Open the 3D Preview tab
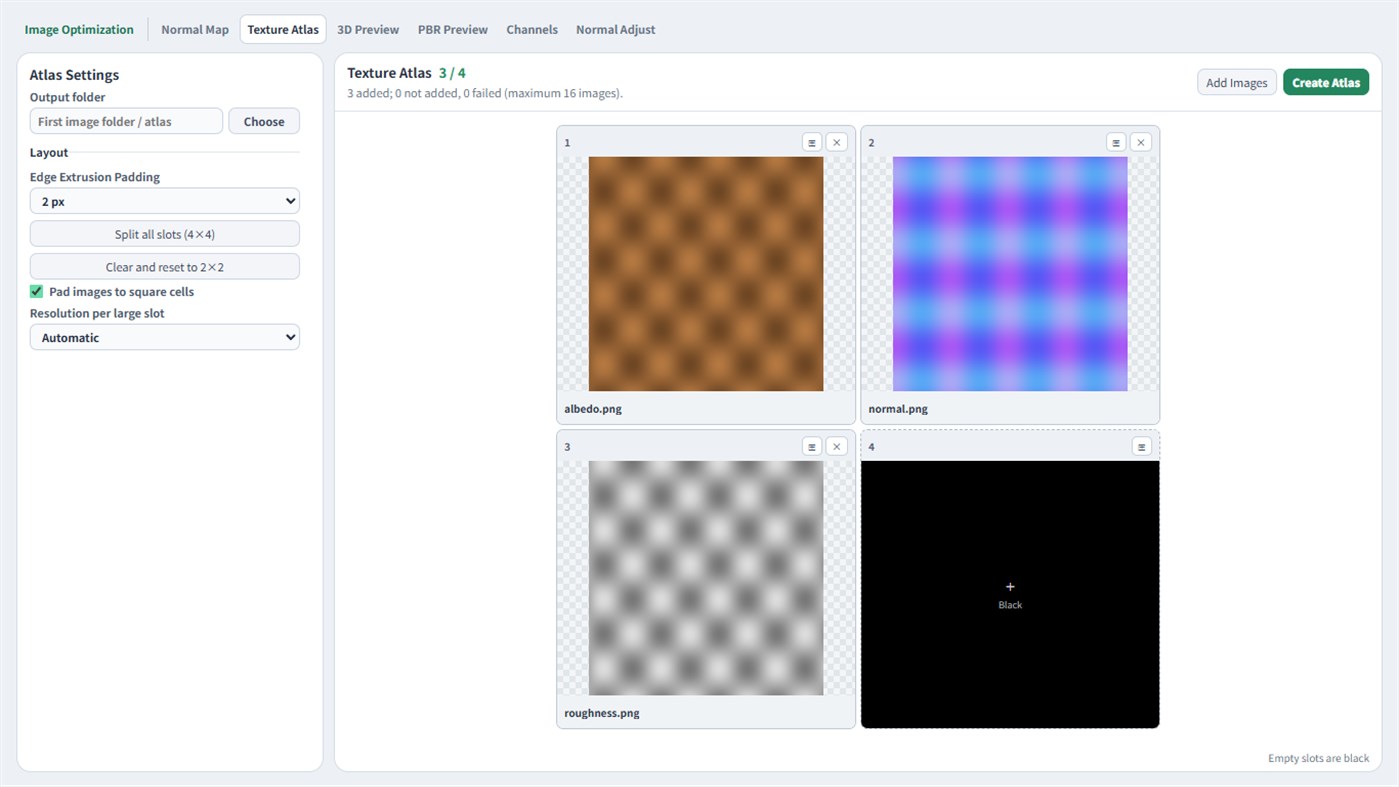The height and width of the screenshot is (787, 1399). coord(368,29)
